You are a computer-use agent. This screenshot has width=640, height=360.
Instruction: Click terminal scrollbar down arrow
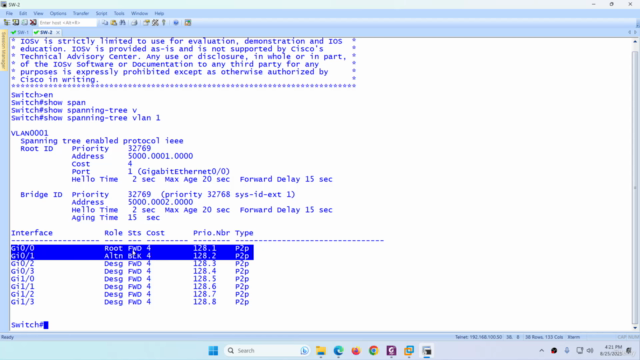click(x=635, y=328)
